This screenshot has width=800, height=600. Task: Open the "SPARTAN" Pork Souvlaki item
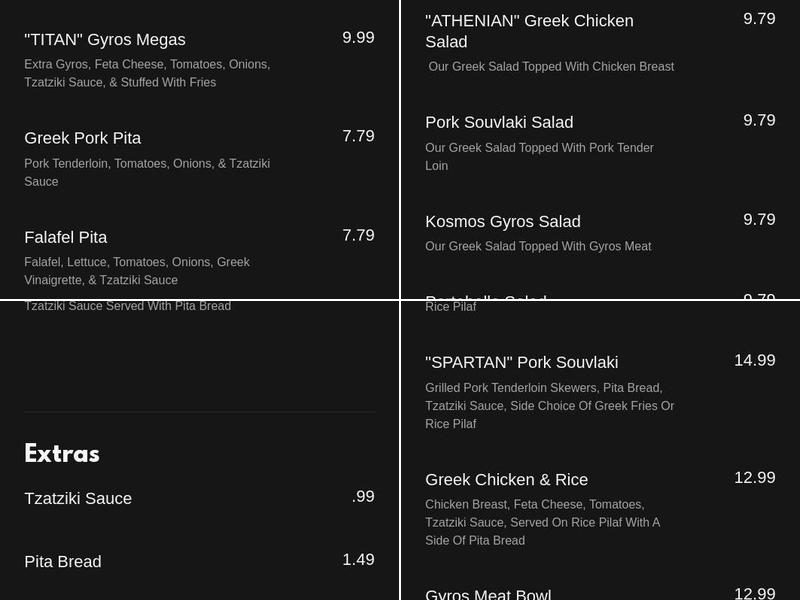coord(522,362)
